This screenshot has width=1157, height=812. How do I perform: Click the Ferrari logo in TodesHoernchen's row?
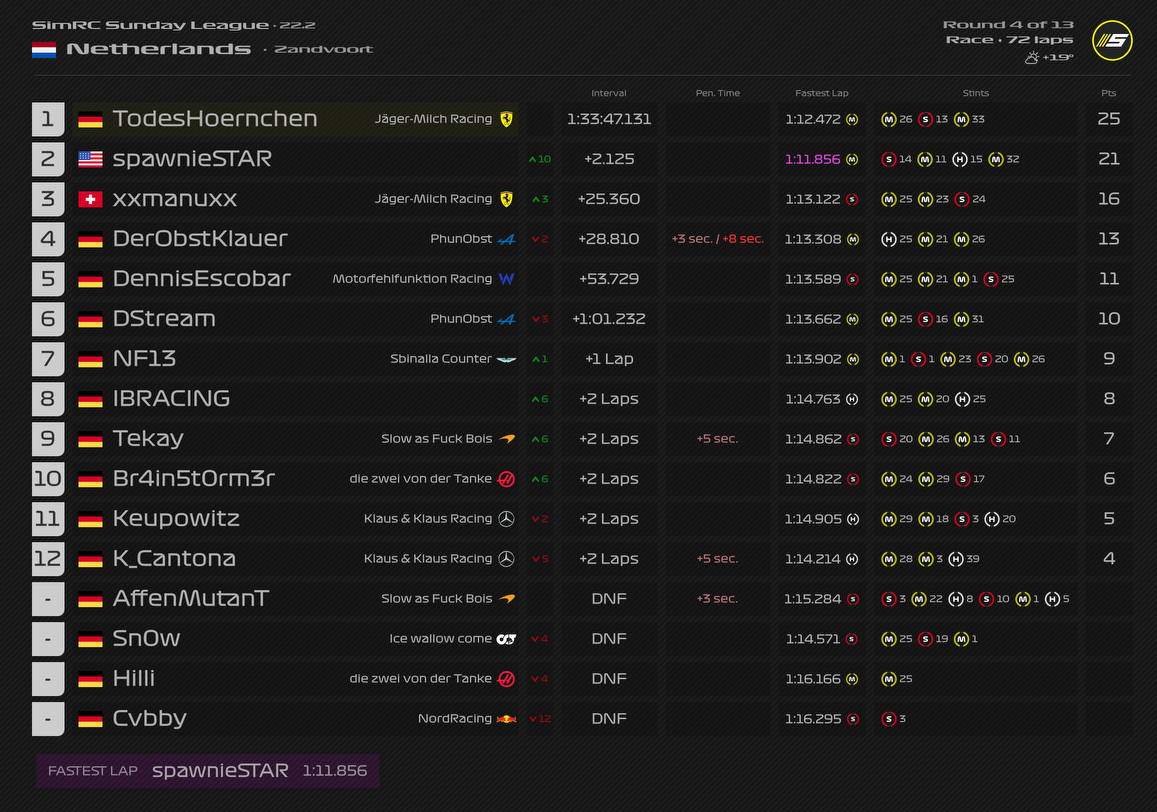pos(506,119)
